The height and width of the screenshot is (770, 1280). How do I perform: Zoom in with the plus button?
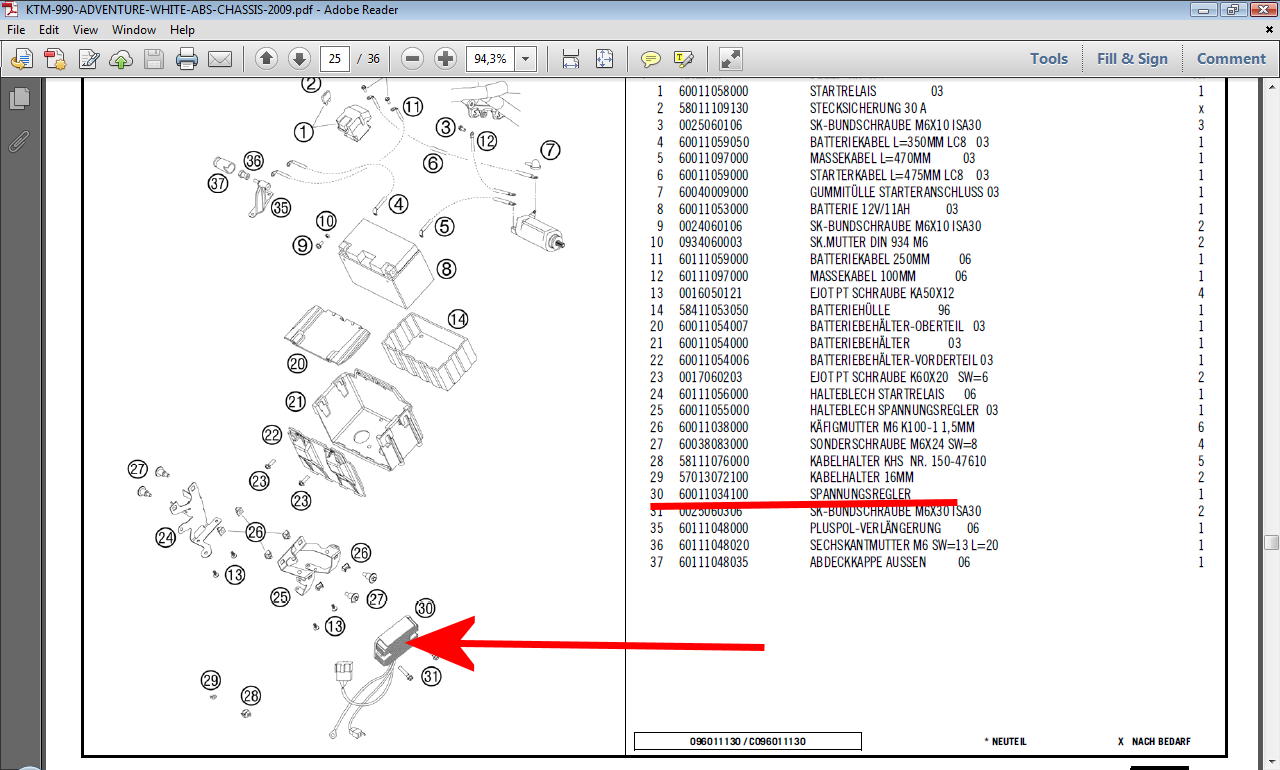(x=446, y=59)
